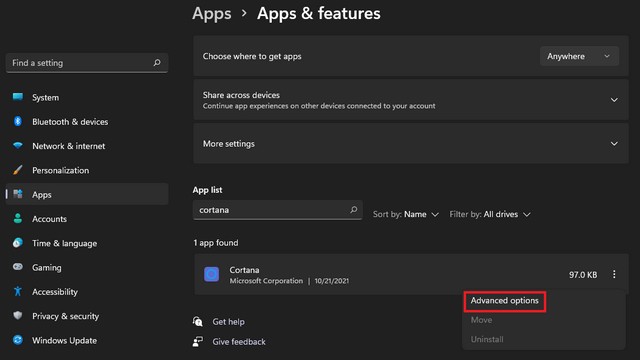The height and width of the screenshot is (360, 640).
Task: Click the 1 app found text
Action: click(x=216, y=243)
